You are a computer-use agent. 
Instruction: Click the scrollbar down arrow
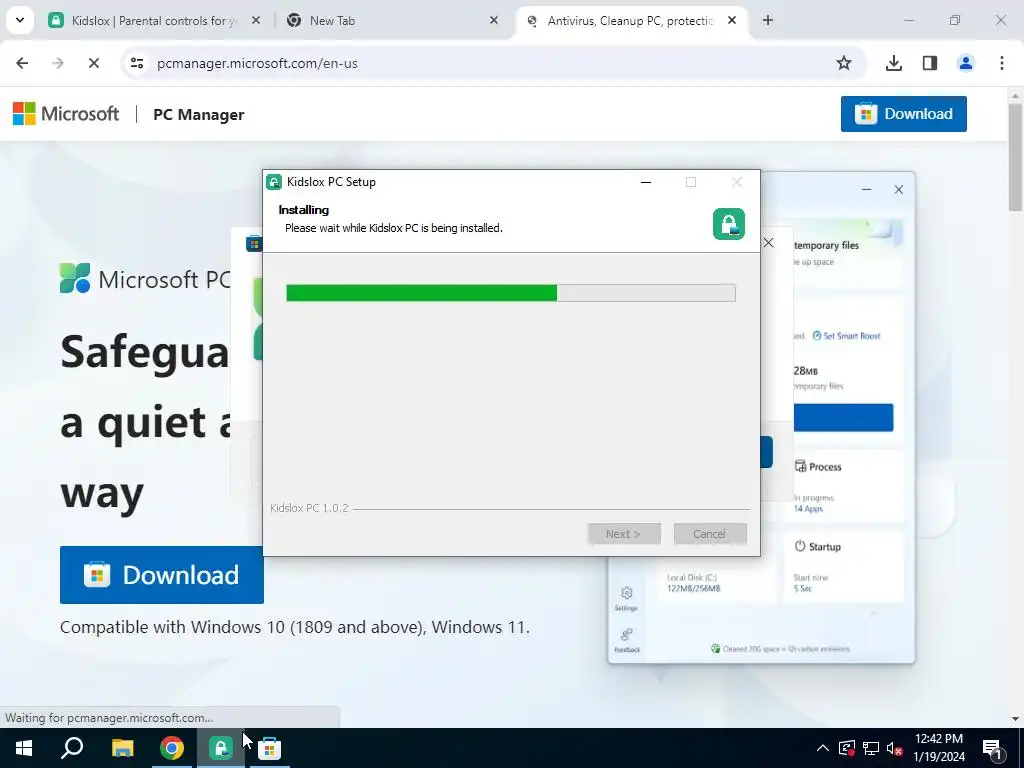[1015, 719]
